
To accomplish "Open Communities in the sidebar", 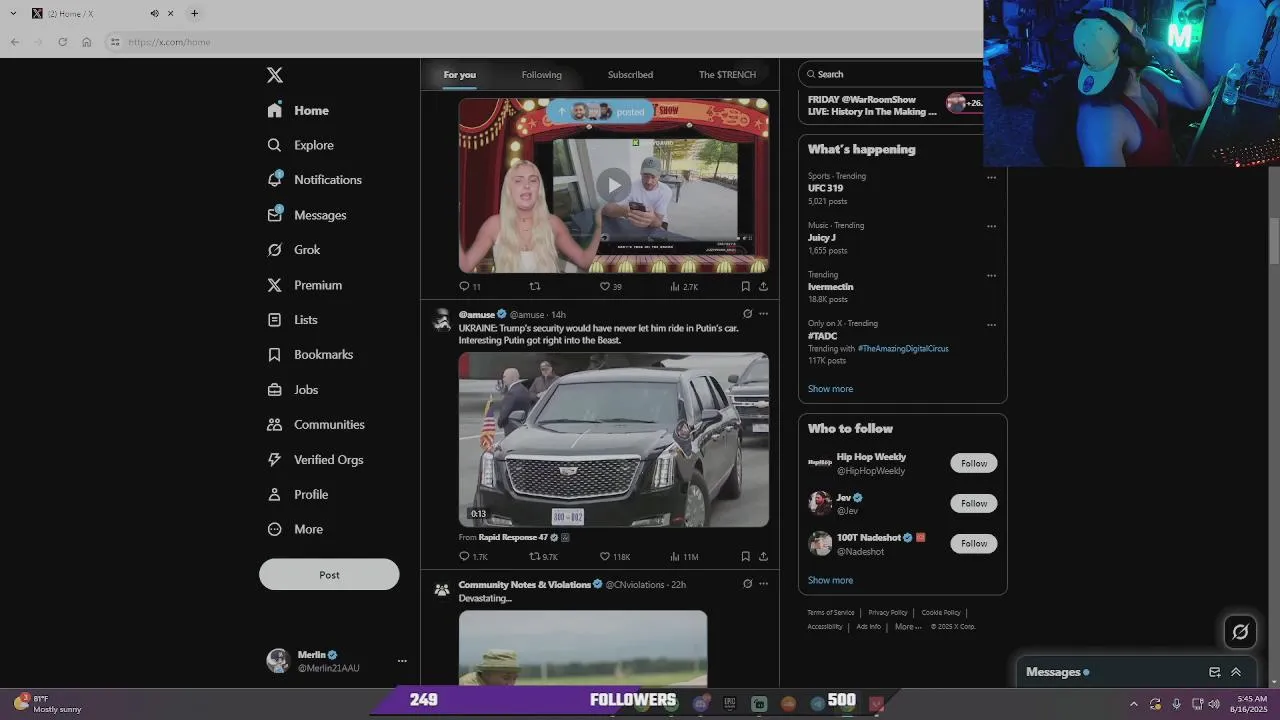I will point(315,424).
